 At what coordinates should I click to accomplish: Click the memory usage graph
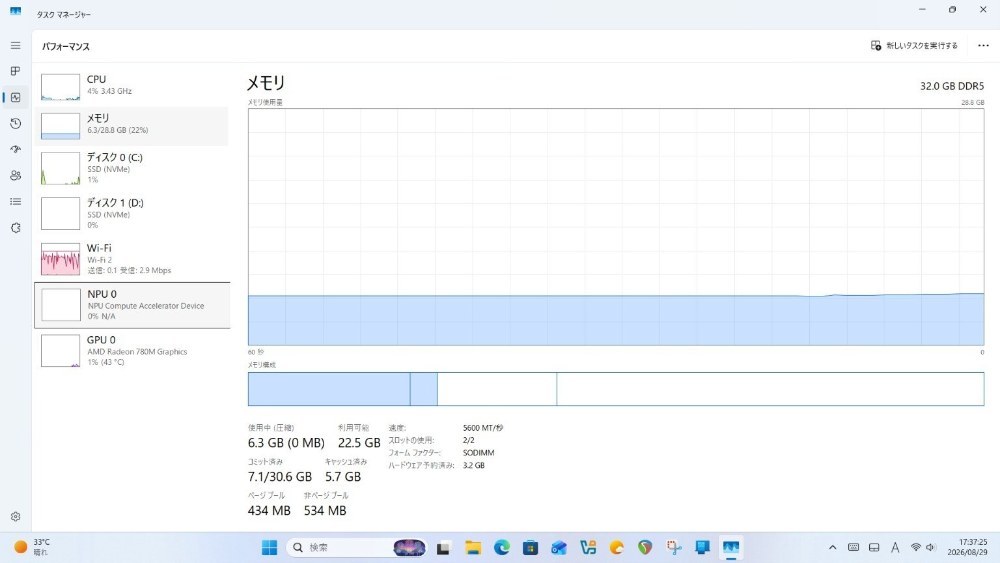[616, 227]
